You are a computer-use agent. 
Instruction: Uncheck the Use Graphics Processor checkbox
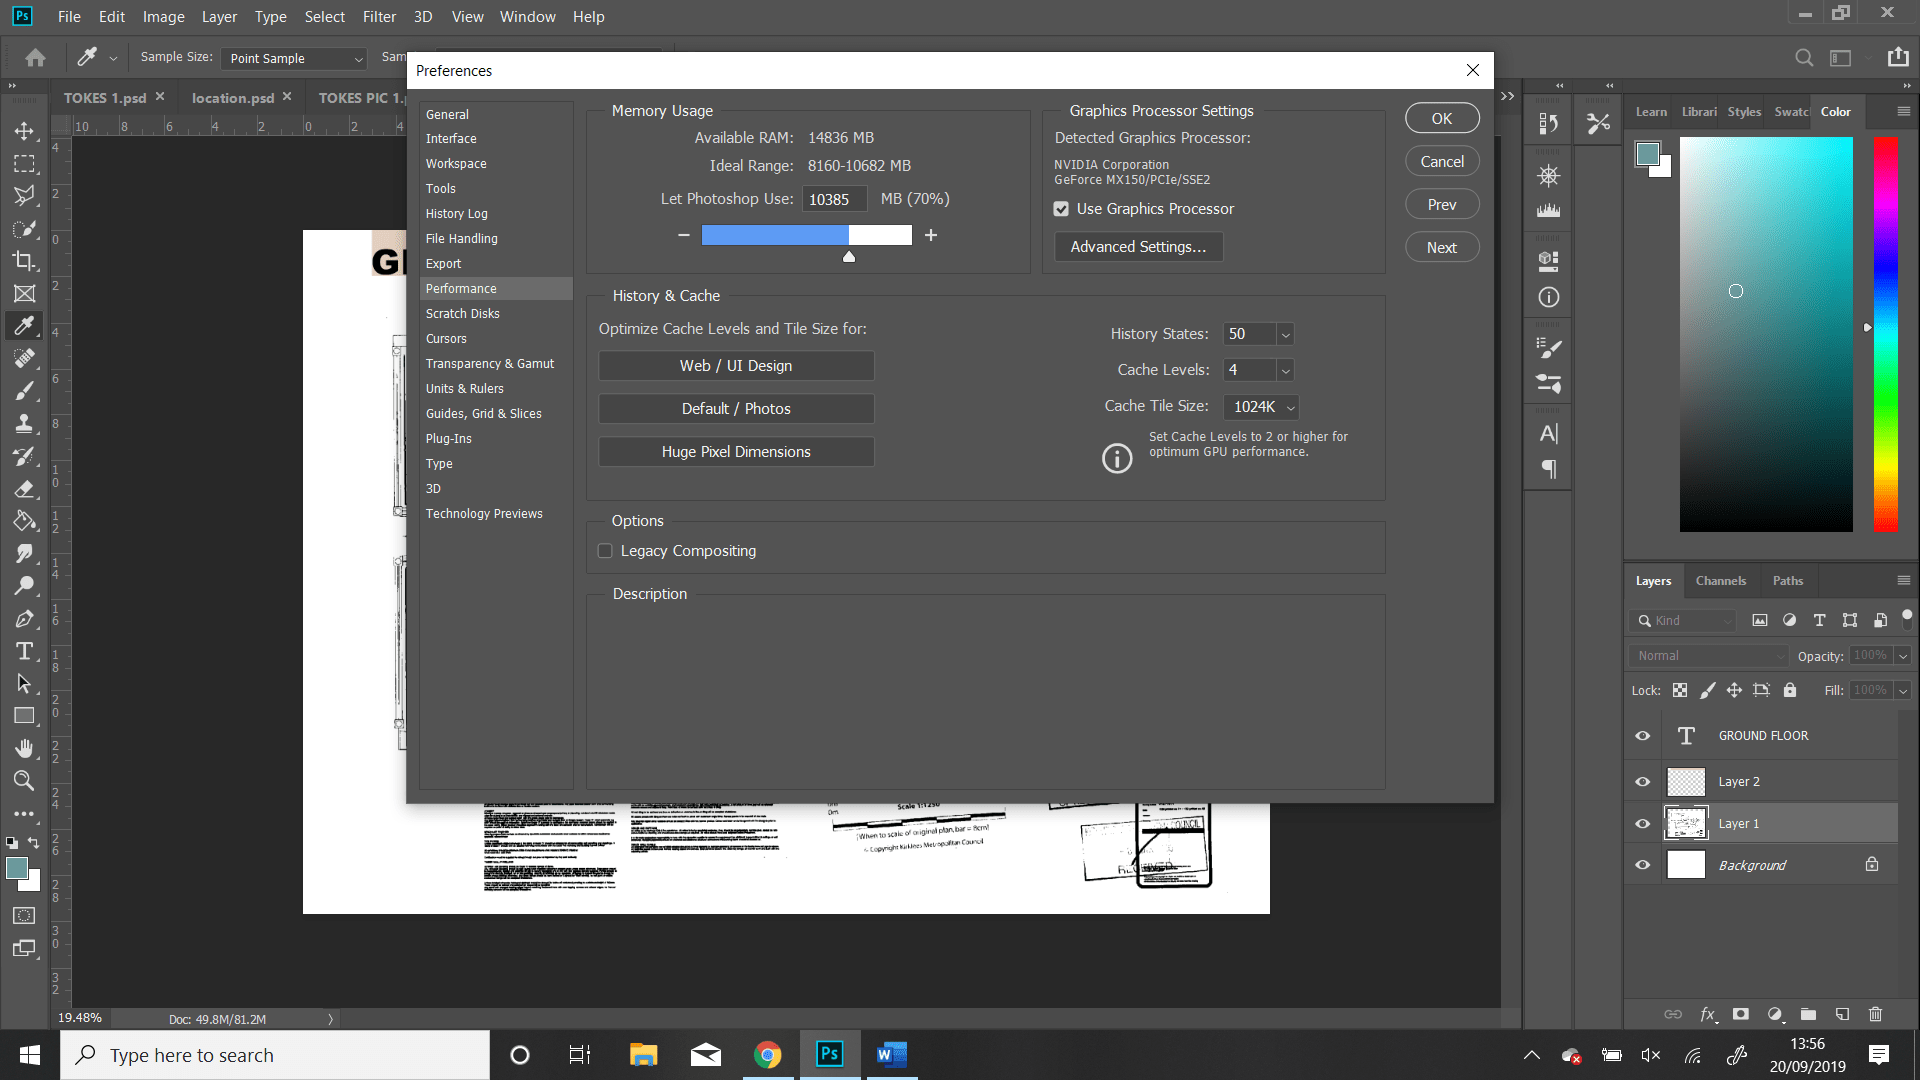click(x=1061, y=208)
